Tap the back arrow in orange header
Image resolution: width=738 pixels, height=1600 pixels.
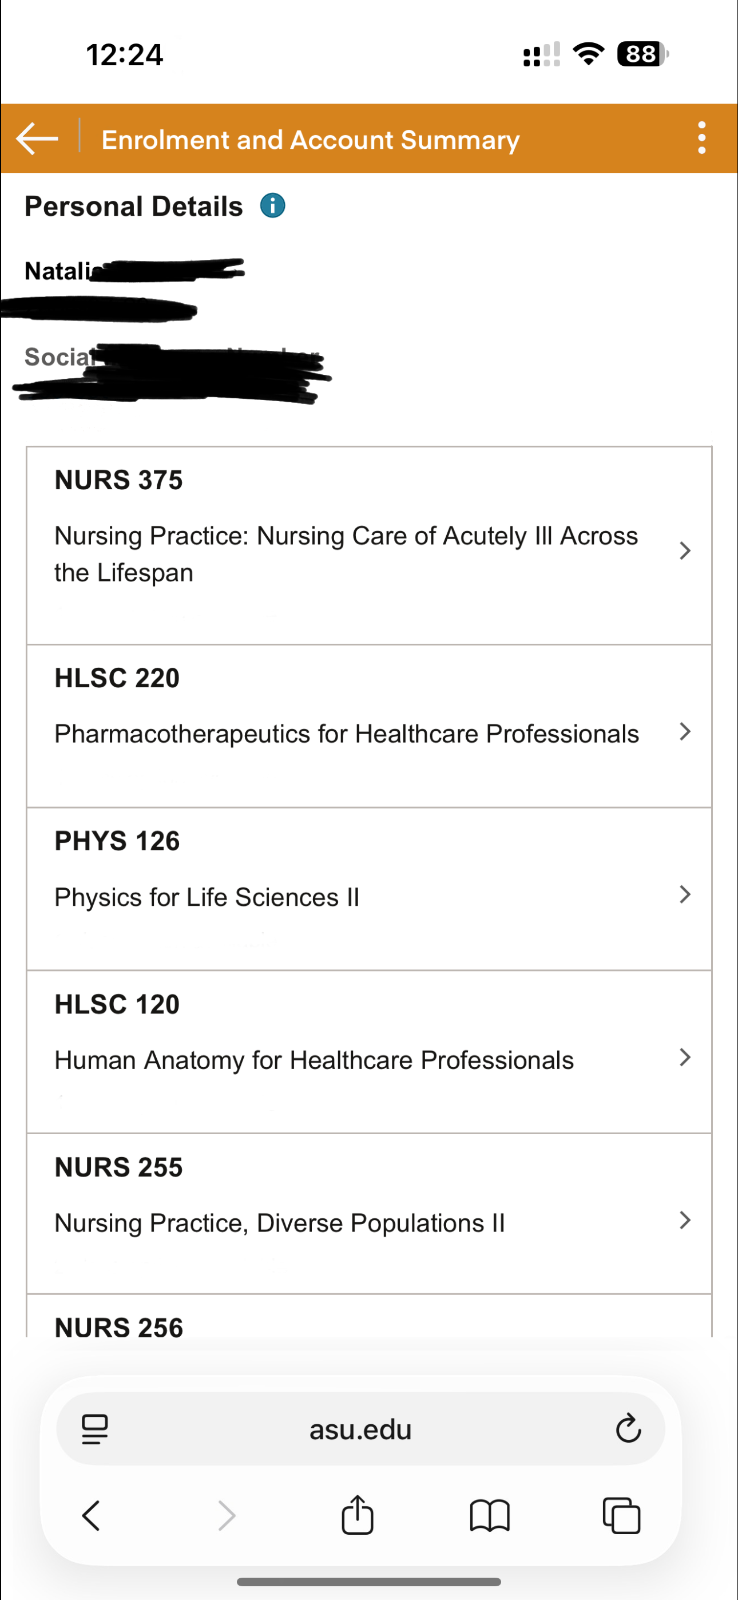(x=38, y=139)
